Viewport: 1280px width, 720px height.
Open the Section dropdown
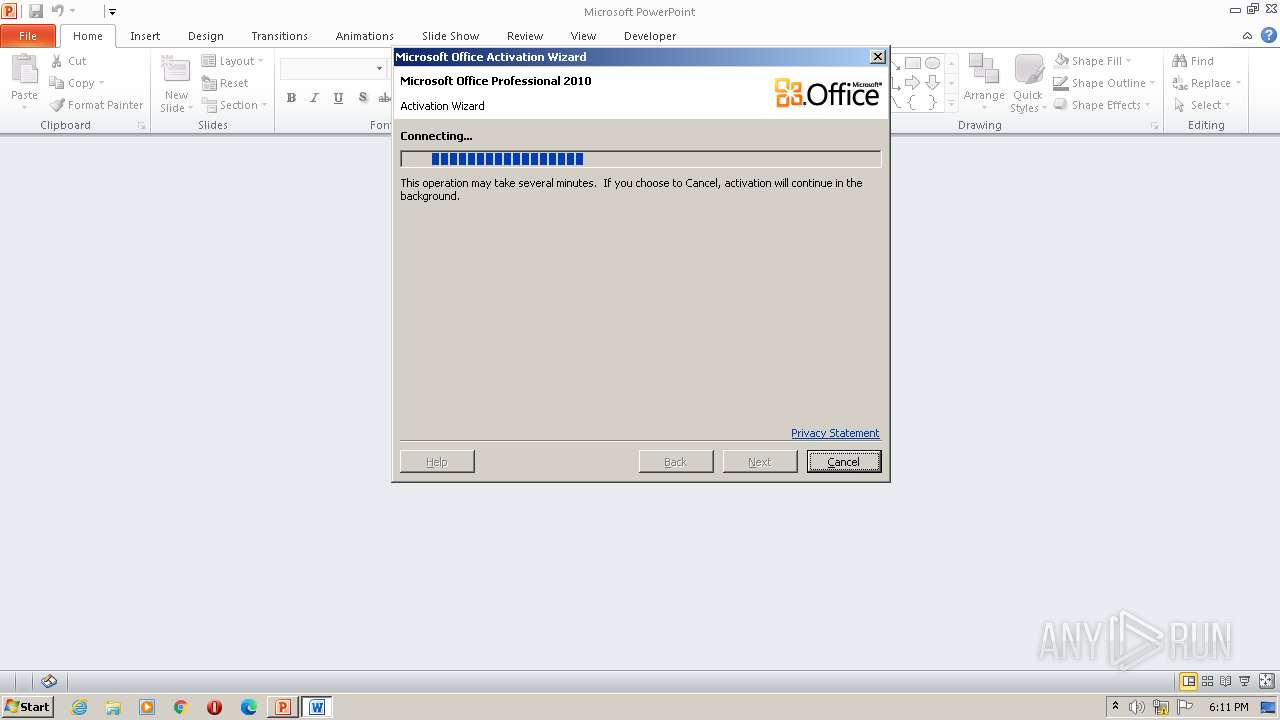click(x=235, y=105)
